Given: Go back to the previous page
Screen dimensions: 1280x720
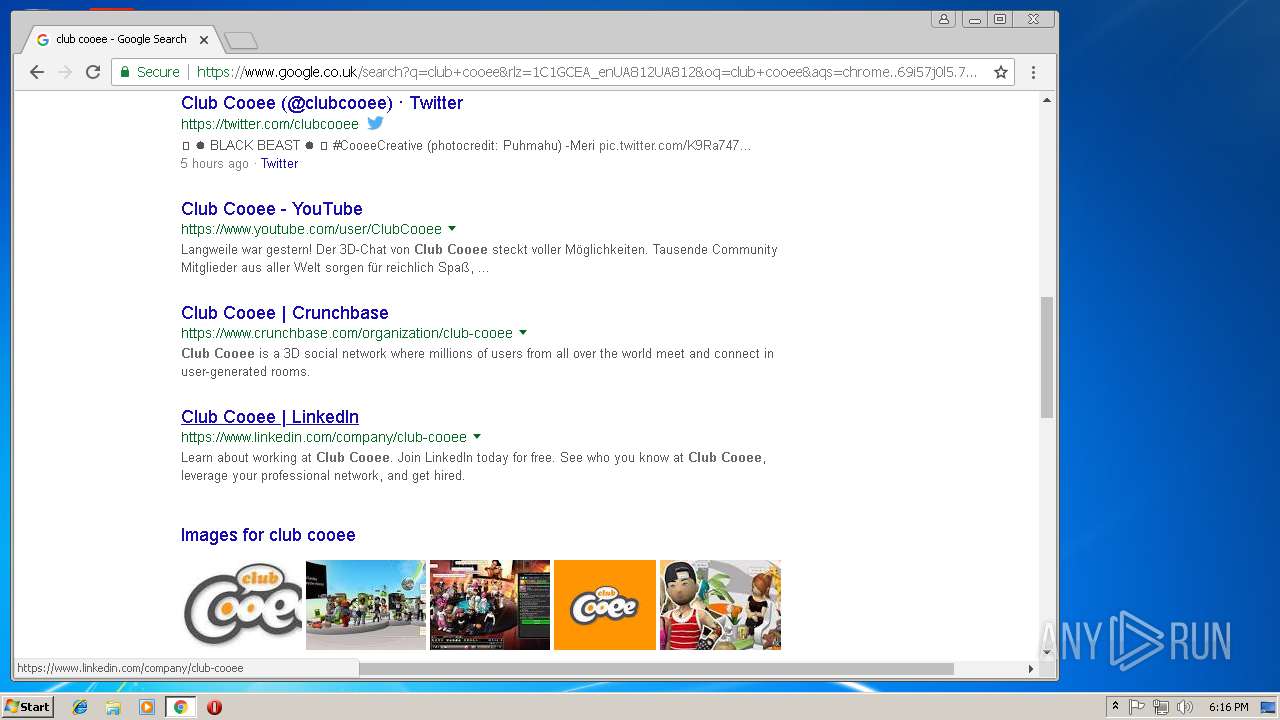Looking at the screenshot, I should (x=37, y=72).
